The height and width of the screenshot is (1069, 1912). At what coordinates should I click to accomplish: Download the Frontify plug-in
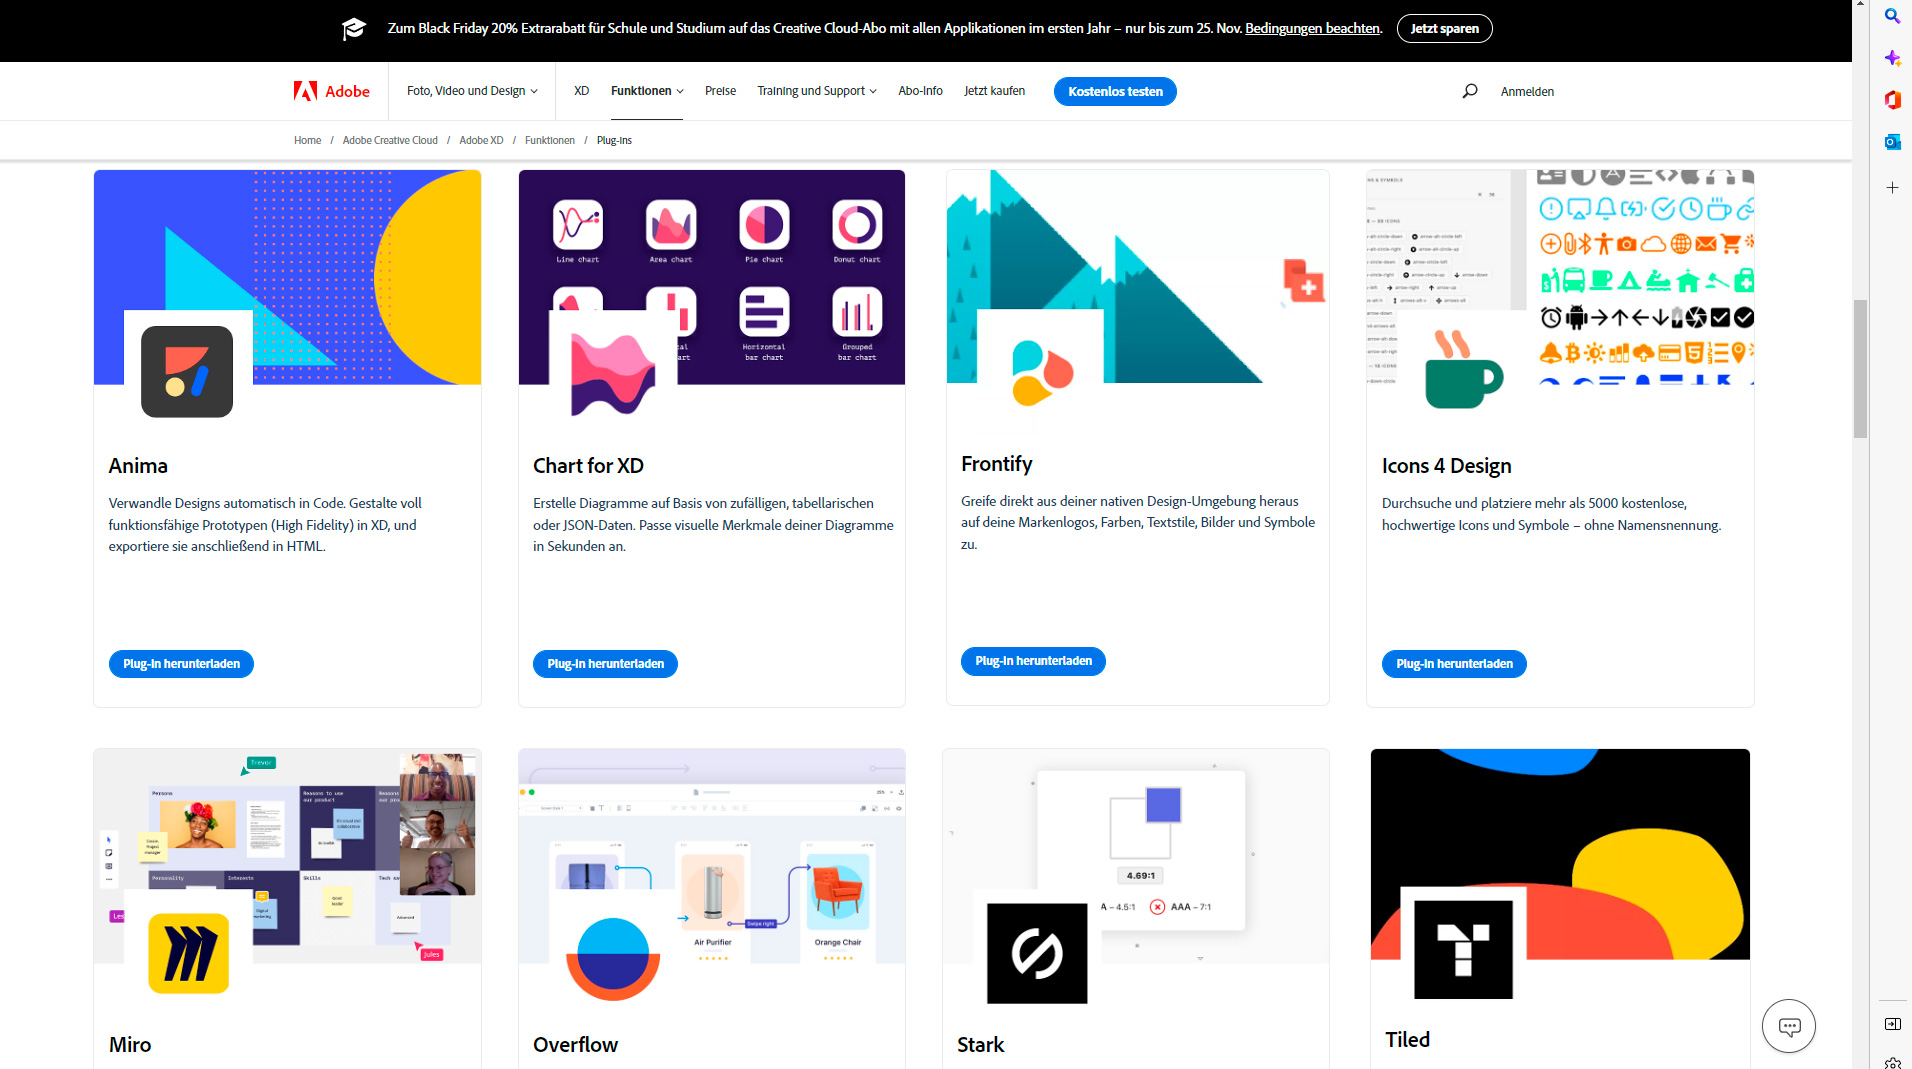(x=1033, y=661)
